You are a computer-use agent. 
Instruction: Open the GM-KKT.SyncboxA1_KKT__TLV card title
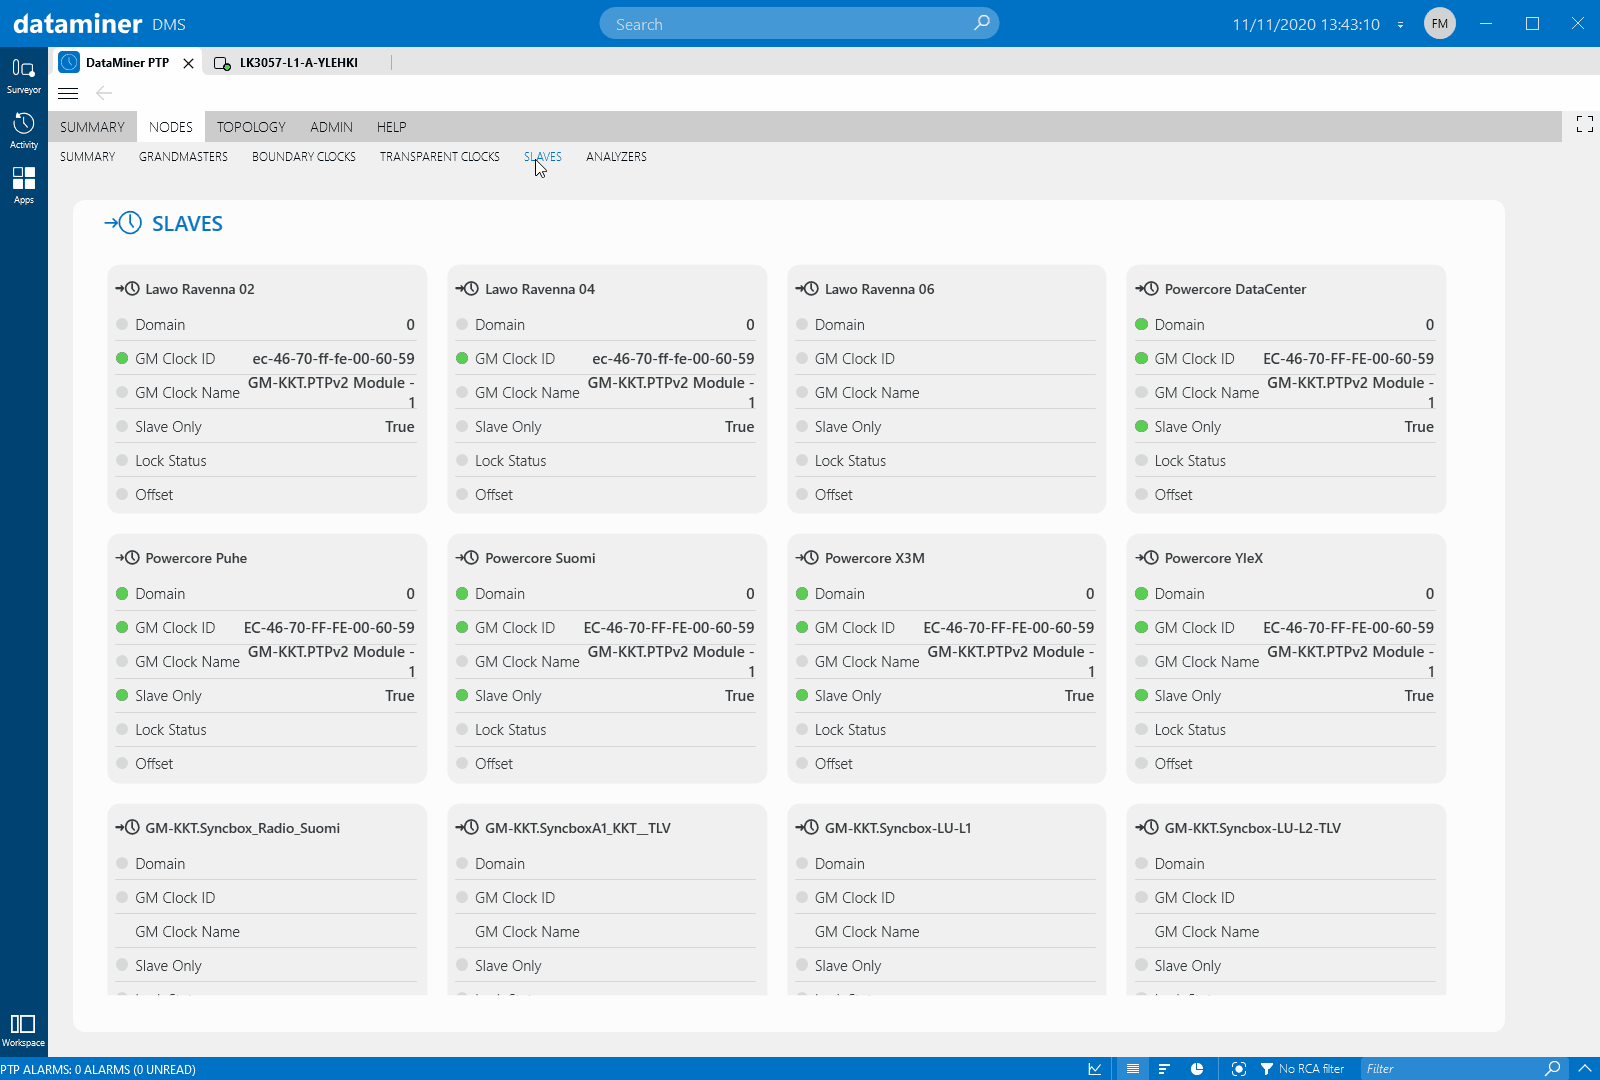coord(578,828)
